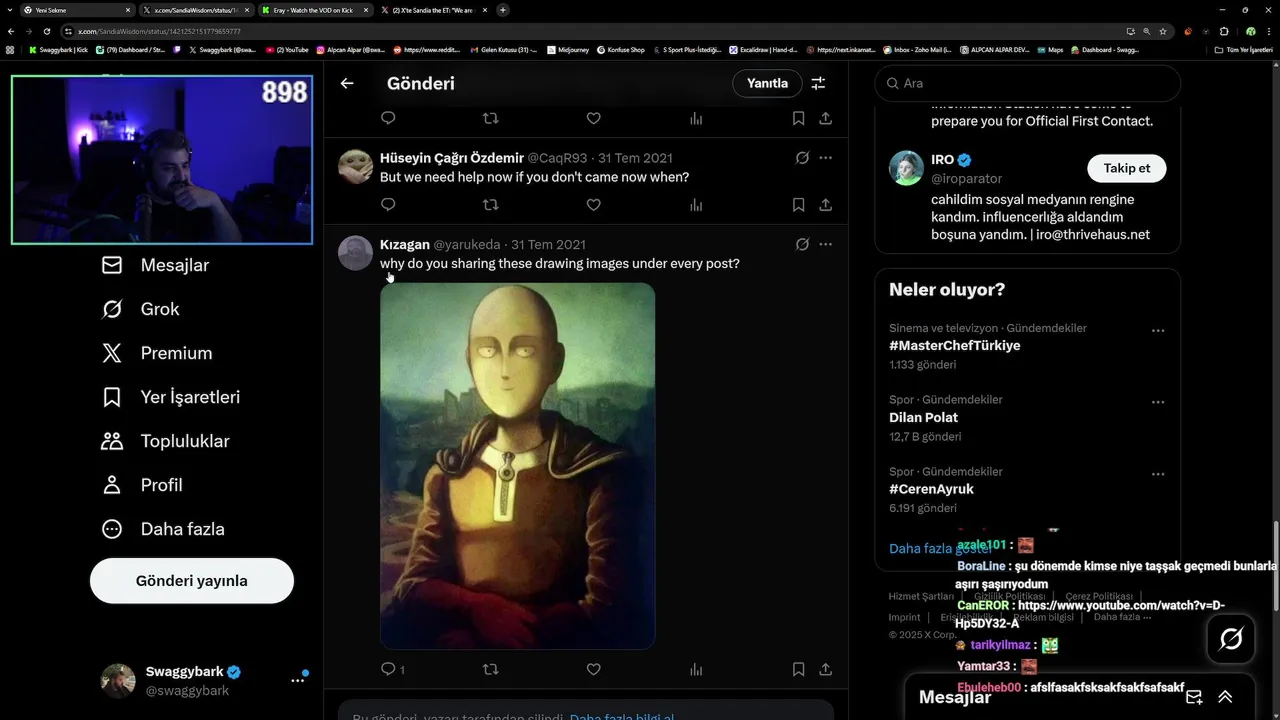Go back using the Gönderi back arrow
Viewport: 1280px width, 720px height.
click(347, 83)
